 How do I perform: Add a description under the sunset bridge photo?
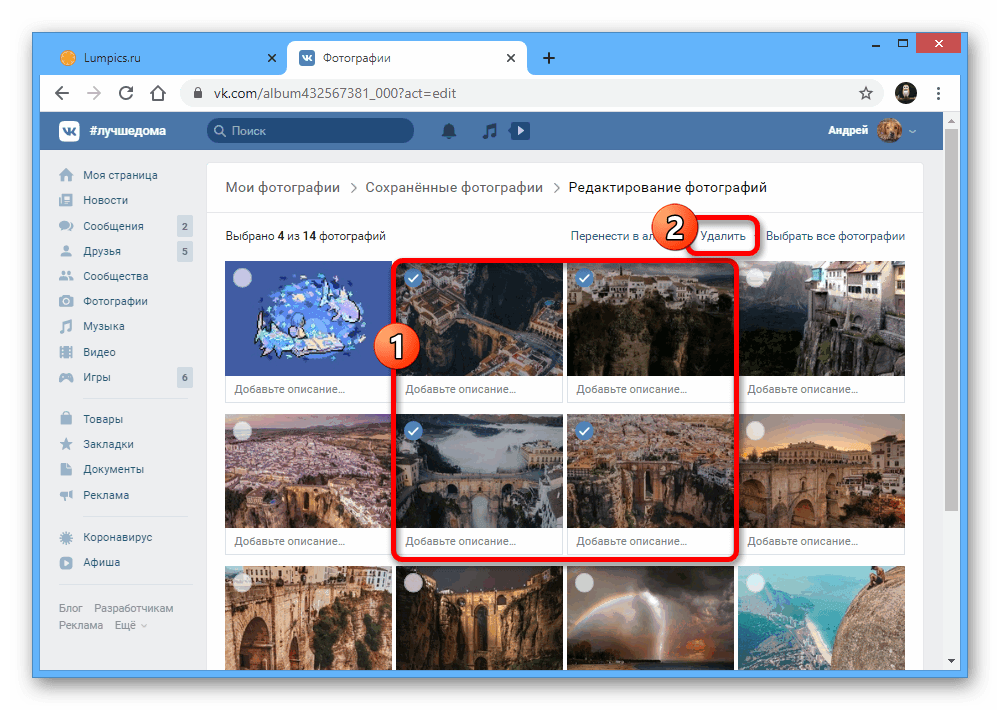pos(821,541)
